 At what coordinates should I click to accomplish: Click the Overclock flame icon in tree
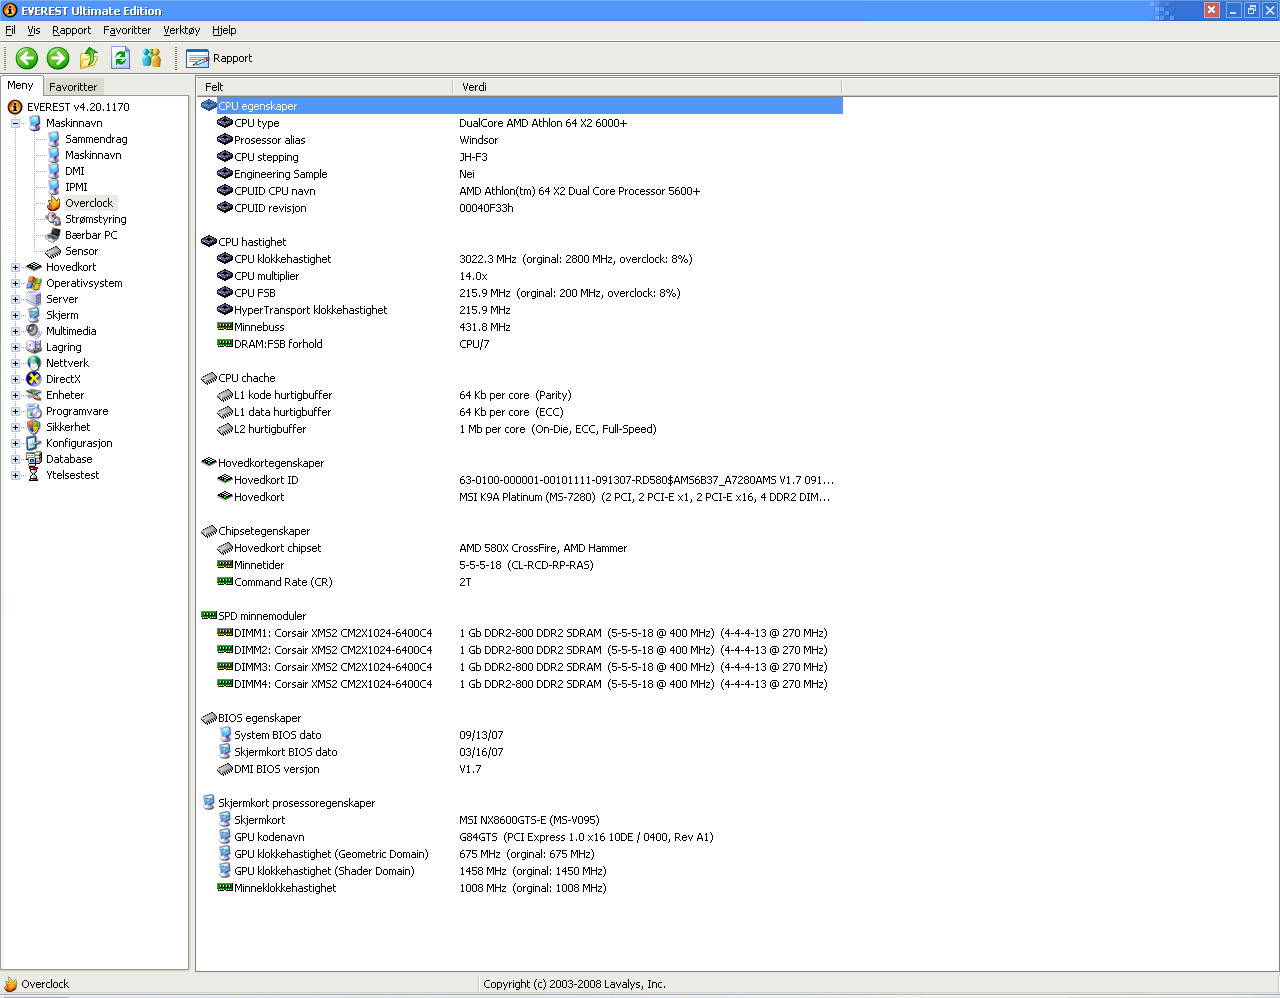54,203
